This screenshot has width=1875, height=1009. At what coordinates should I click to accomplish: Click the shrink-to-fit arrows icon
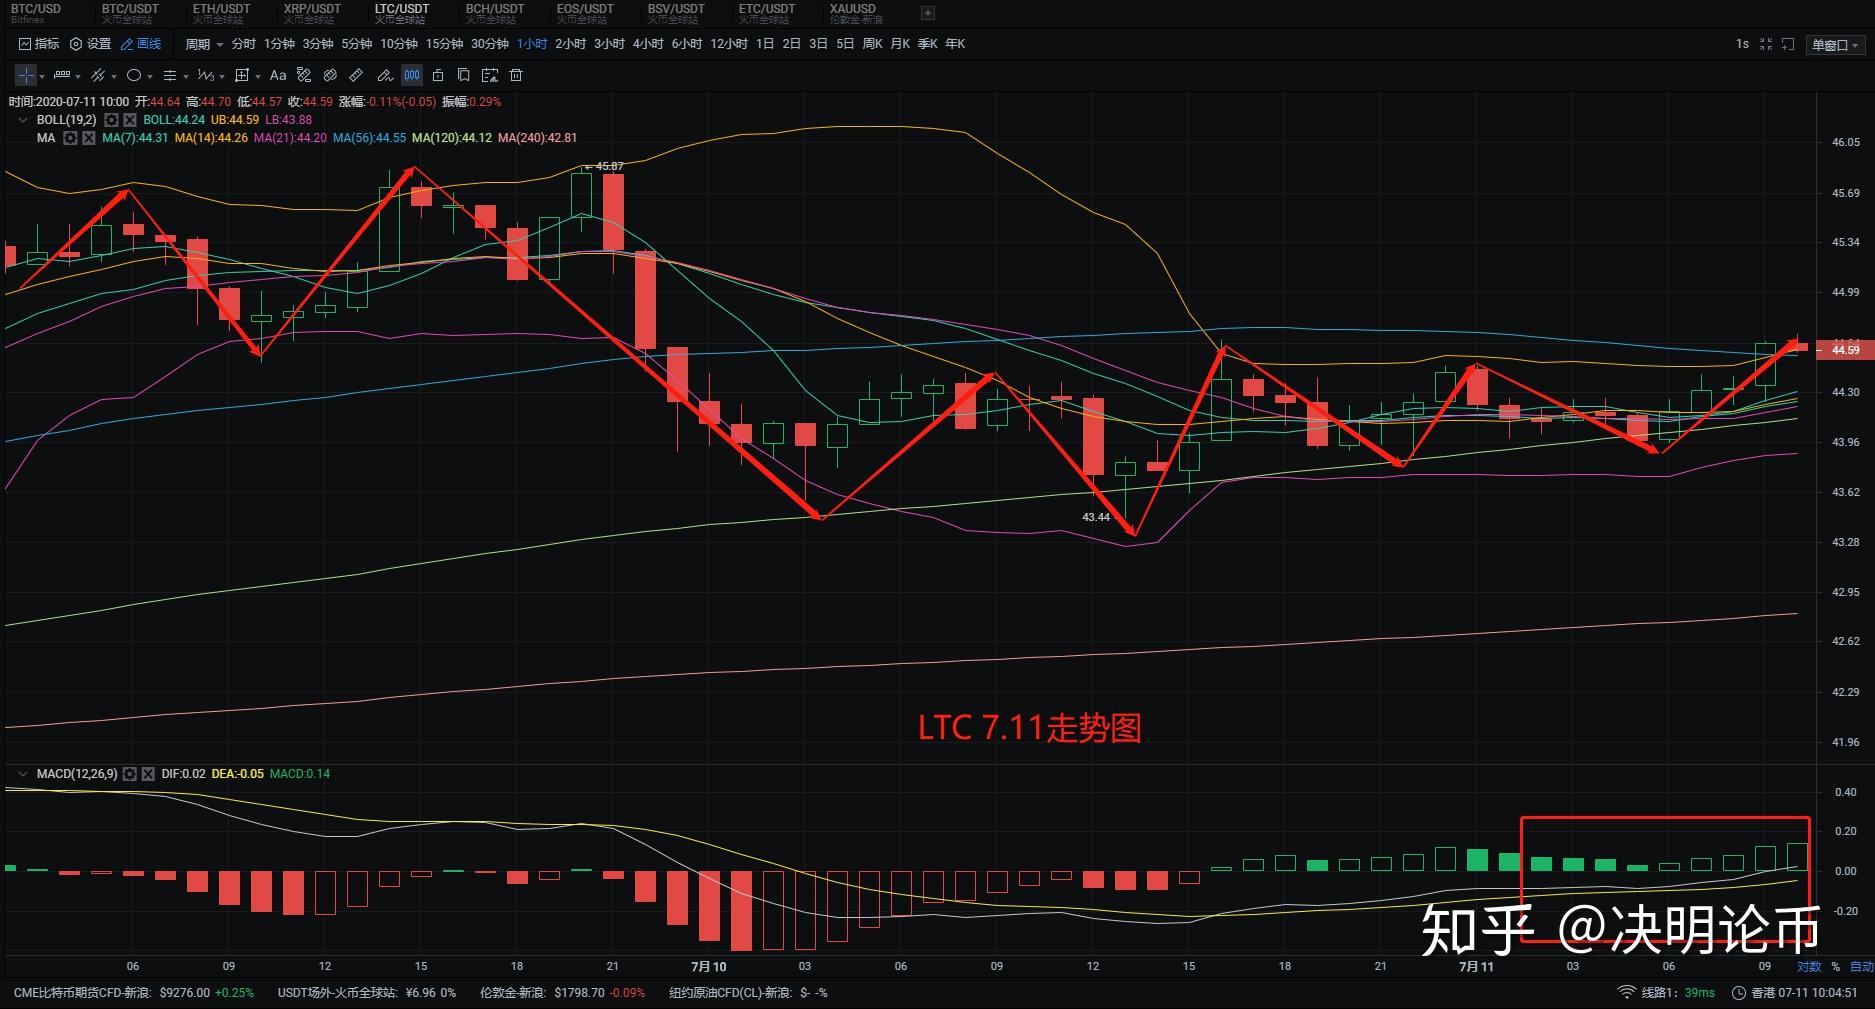1766,44
